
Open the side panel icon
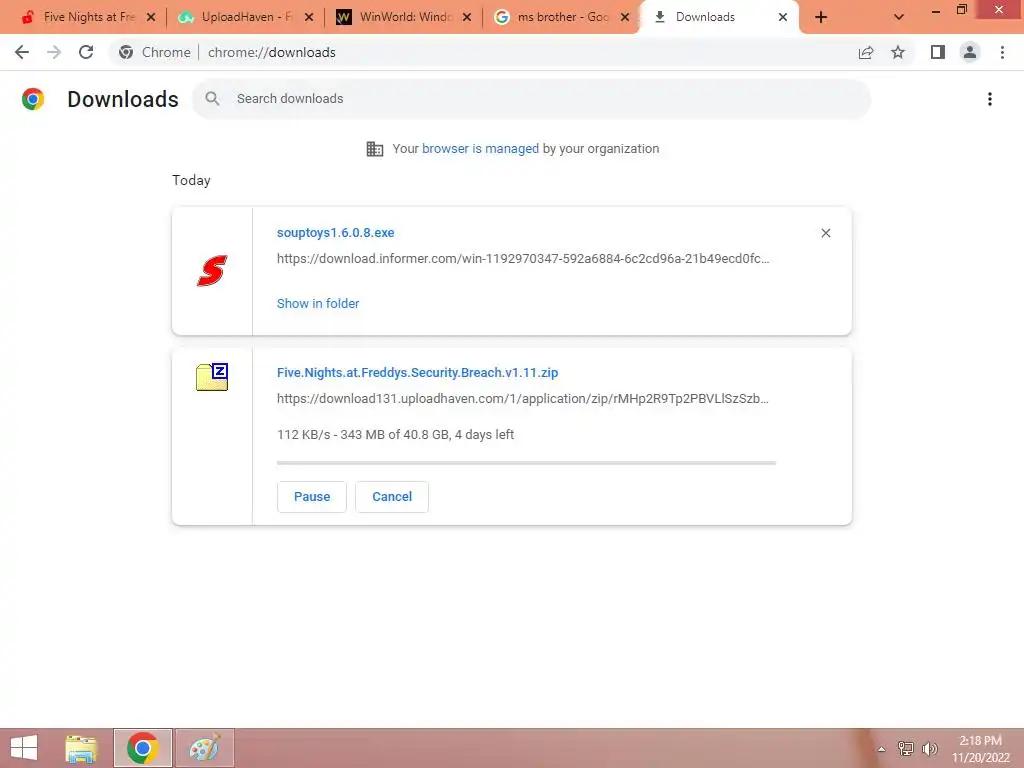[938, 52]
